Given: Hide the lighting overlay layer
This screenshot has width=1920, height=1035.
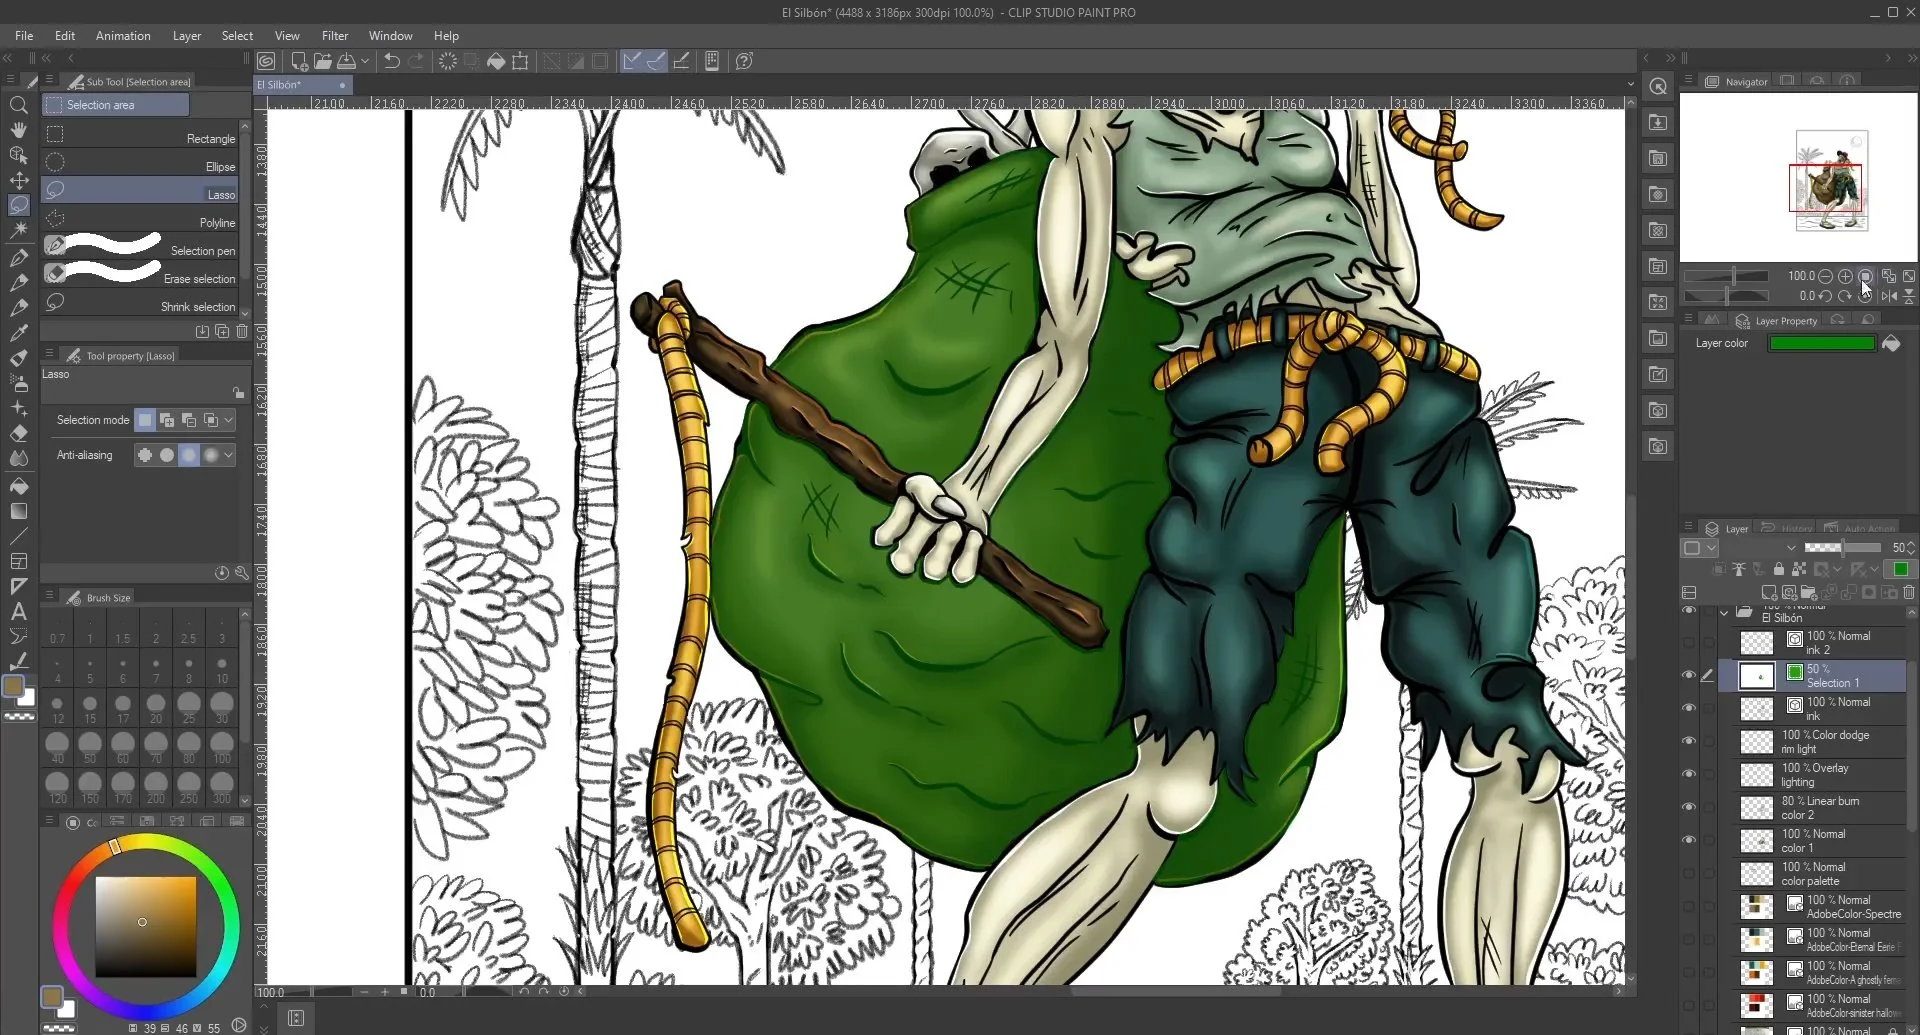Looking at the screenshot, I should [x=1689, y=774].
